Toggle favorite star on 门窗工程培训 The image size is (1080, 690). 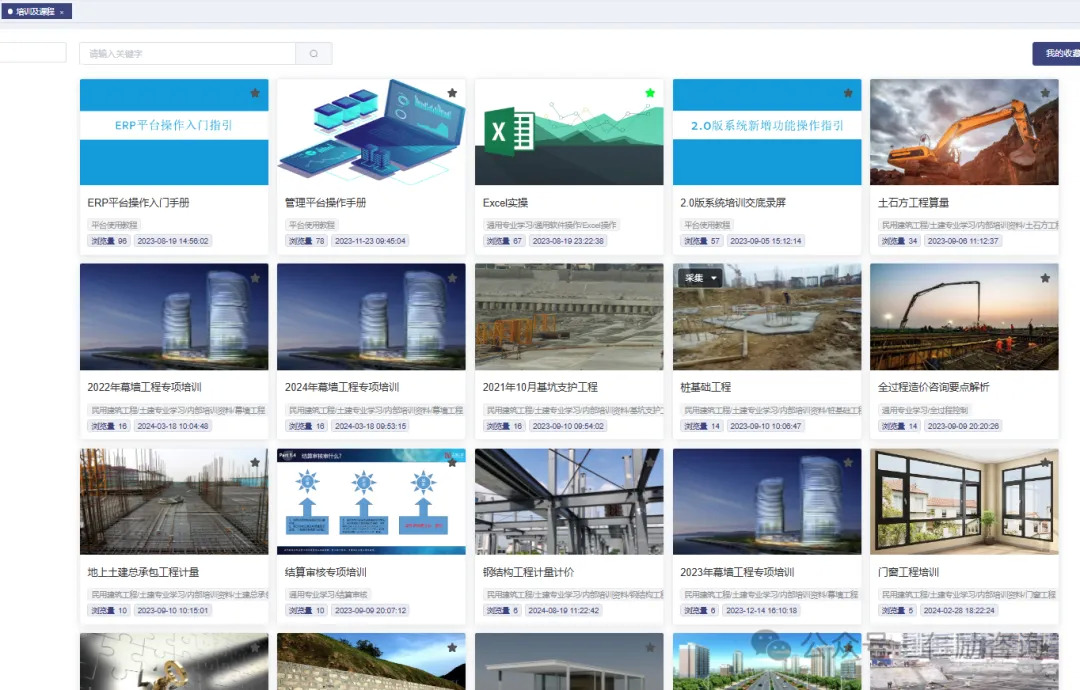(x=1046, y=463)
